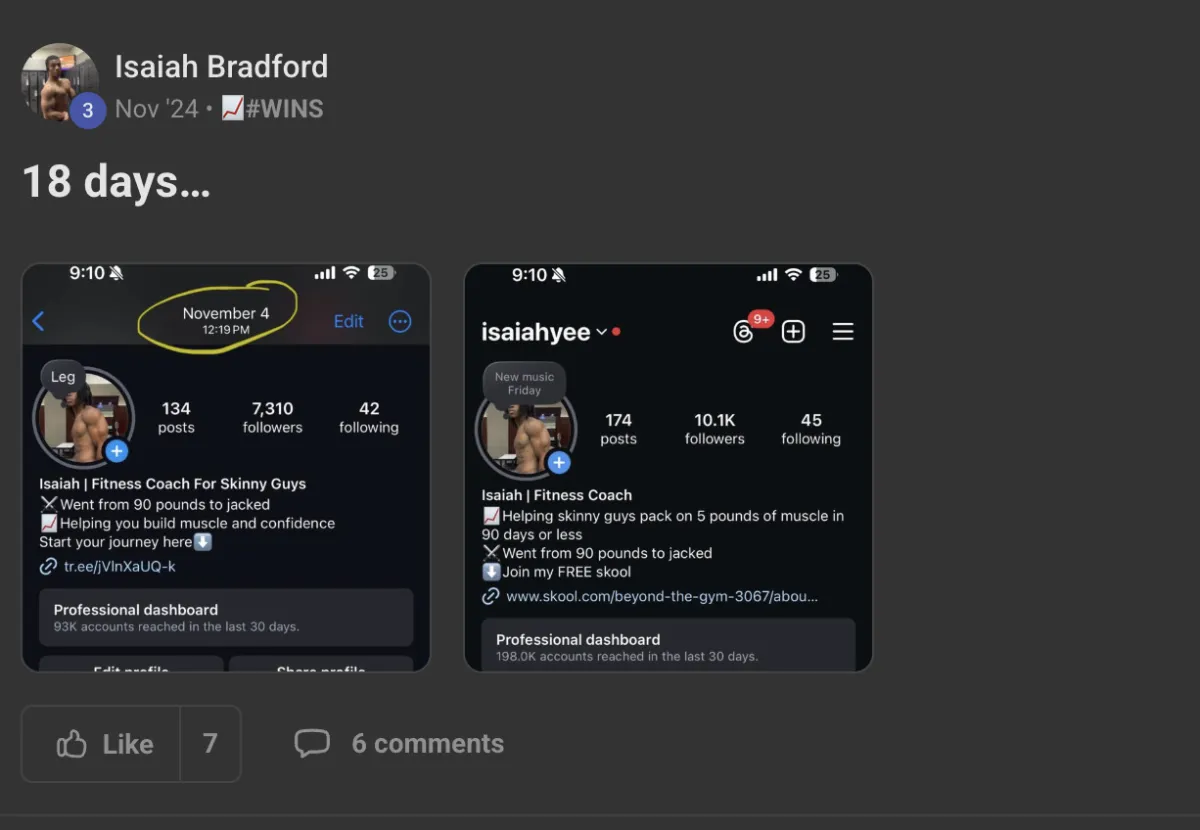This screenshot has width=1200, height=830.
Task: Tap the new post plus square icon
Action: [793, 332]
